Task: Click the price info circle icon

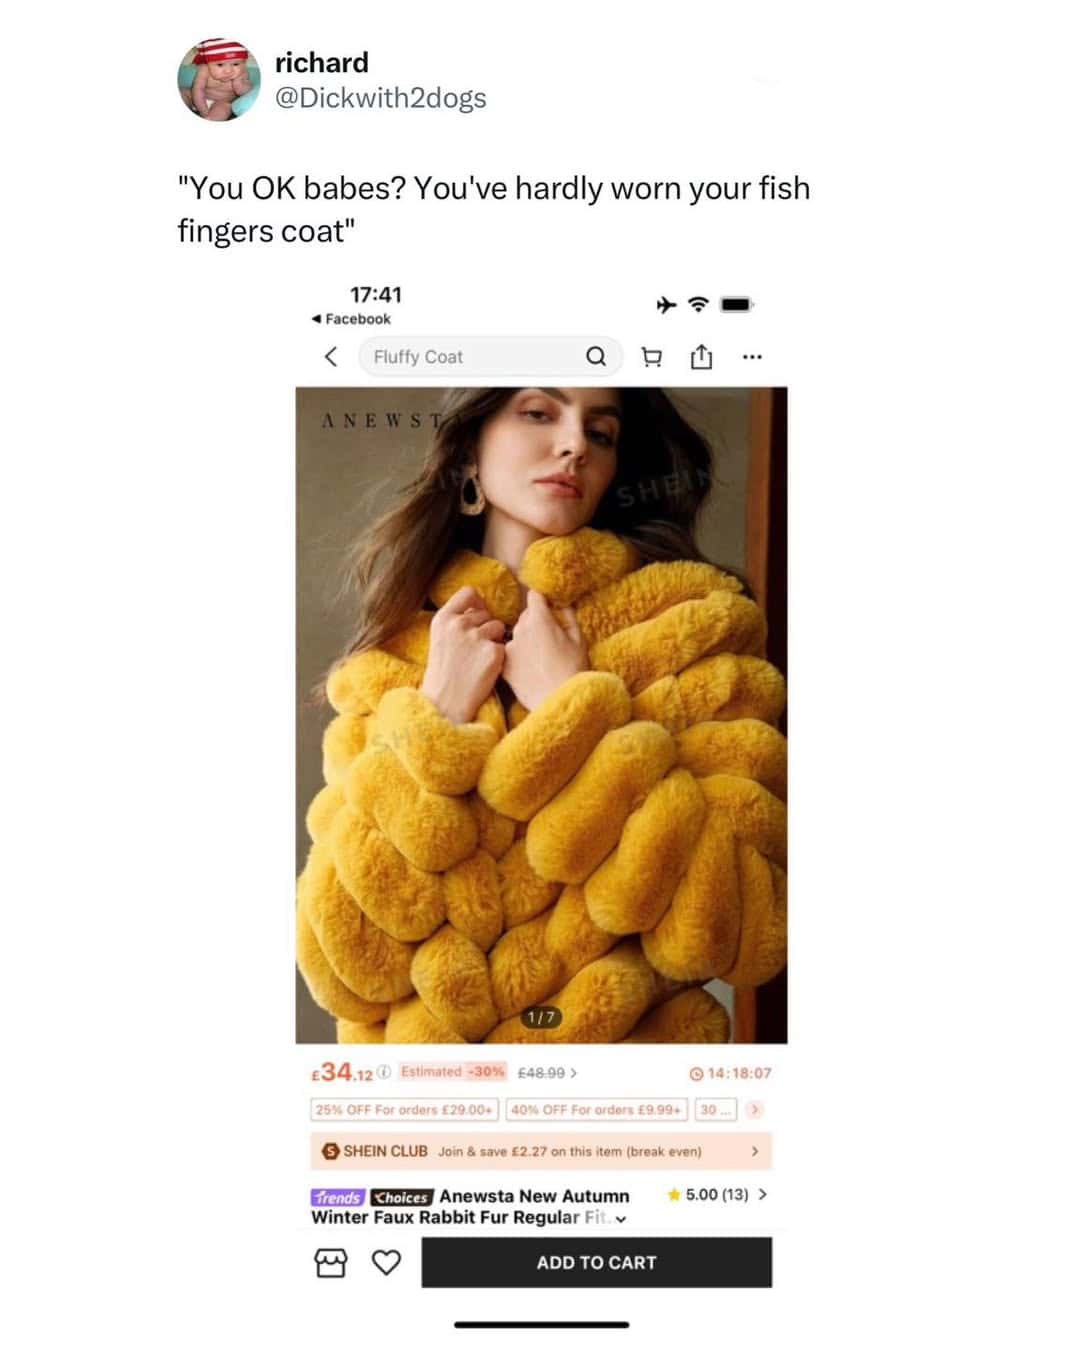Action: (384, 1073)
